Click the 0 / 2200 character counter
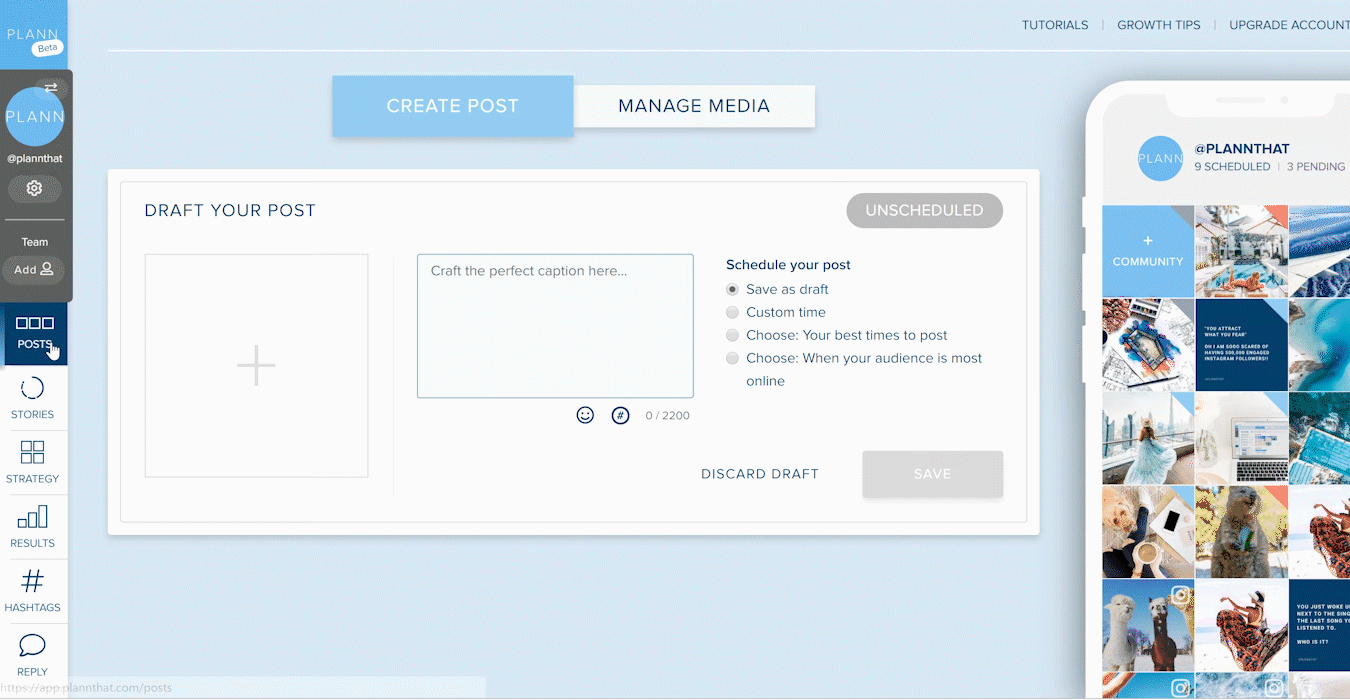The height and width of the screenshot is (700, 1350). (x=667, y=416)
